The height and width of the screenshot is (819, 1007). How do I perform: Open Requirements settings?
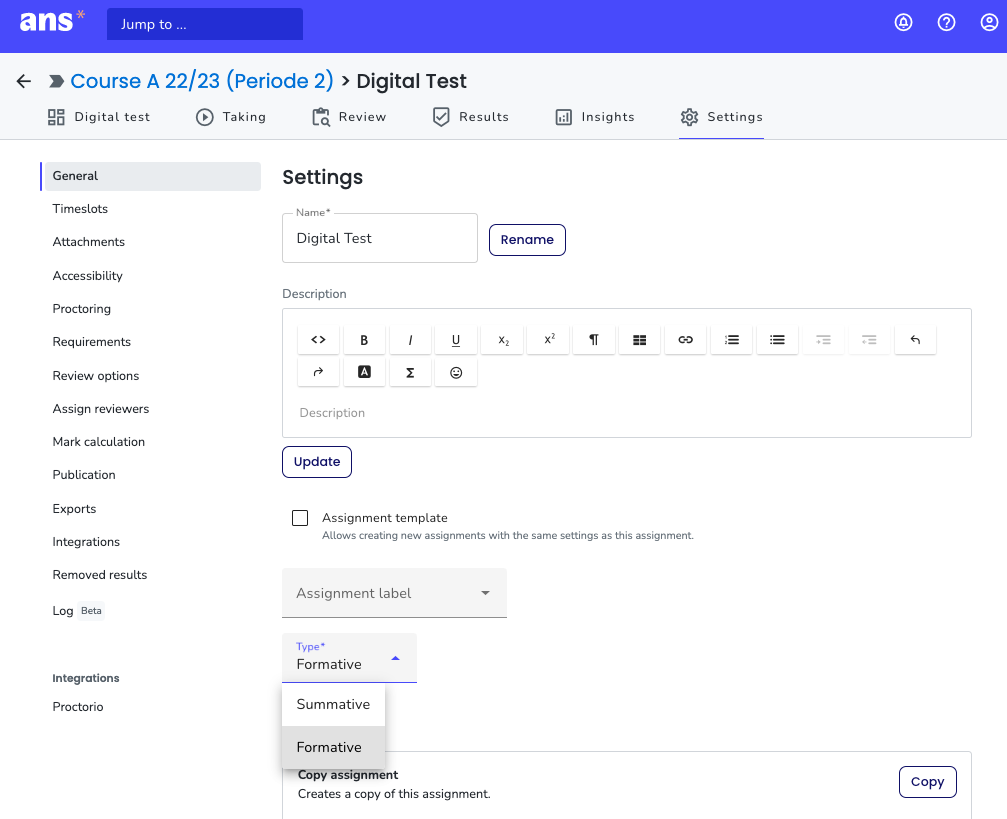91,342
